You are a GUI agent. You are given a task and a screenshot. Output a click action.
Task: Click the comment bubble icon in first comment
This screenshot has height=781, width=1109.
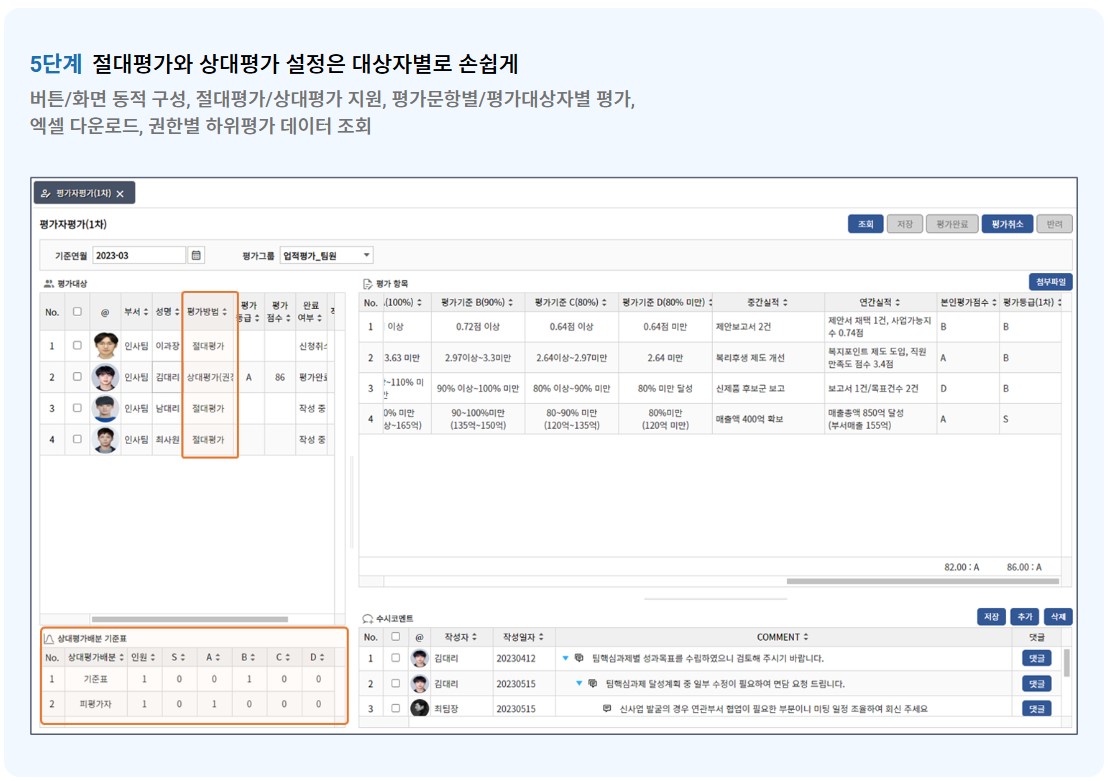pyautogui.click(x=579, y=658)
